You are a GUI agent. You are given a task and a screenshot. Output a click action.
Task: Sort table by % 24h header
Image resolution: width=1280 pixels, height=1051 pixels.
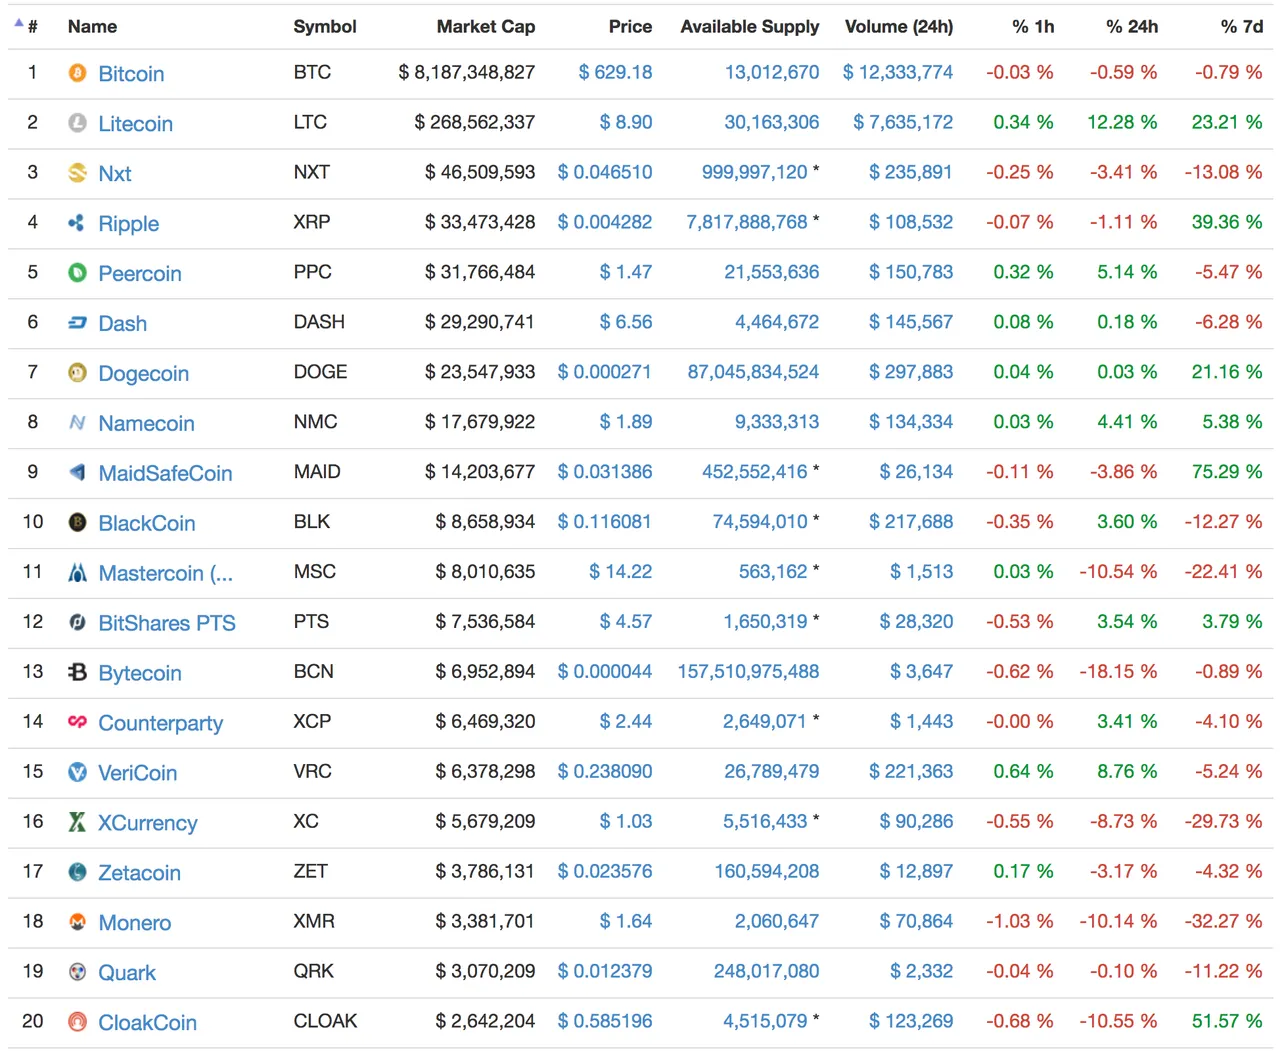[1132, 27]
